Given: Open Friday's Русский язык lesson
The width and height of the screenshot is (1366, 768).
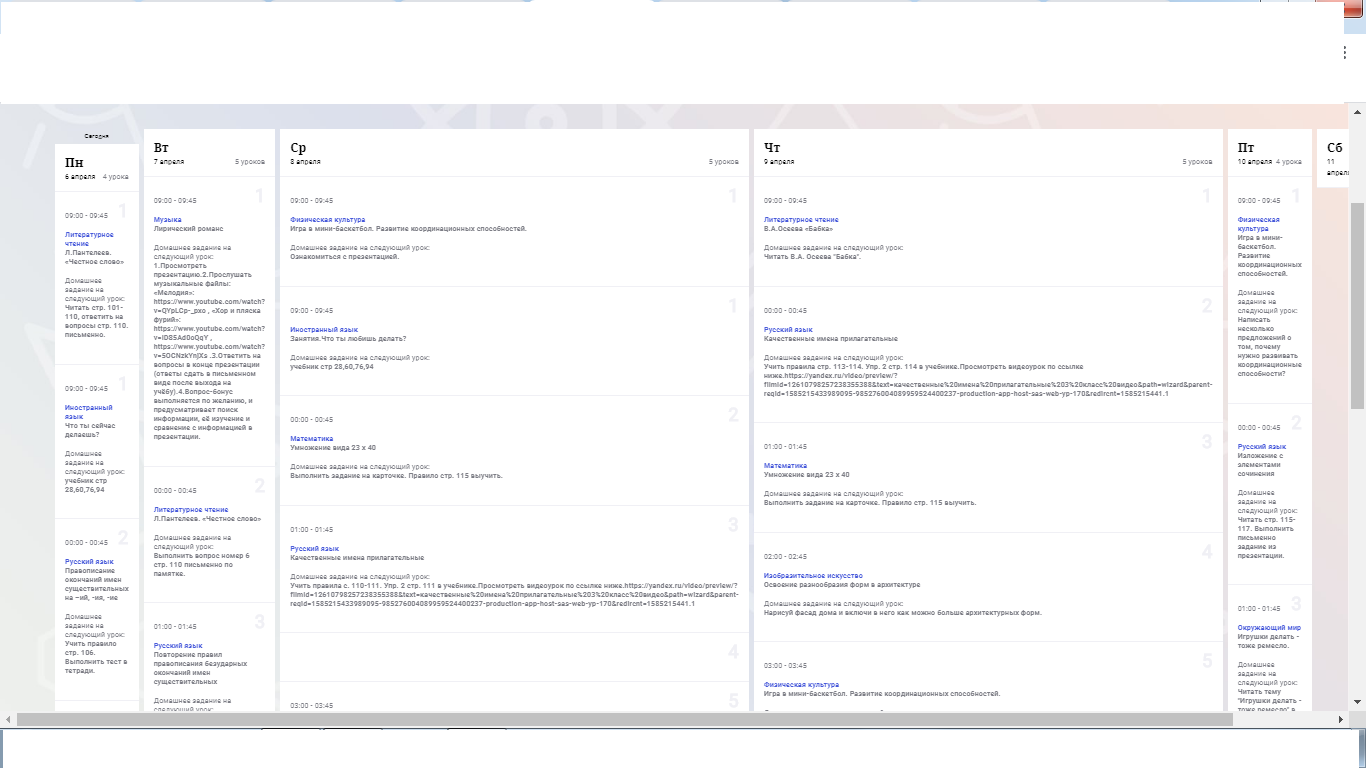Looking at the screenshot, I should pyautogui.click(x=1262, y=447).
